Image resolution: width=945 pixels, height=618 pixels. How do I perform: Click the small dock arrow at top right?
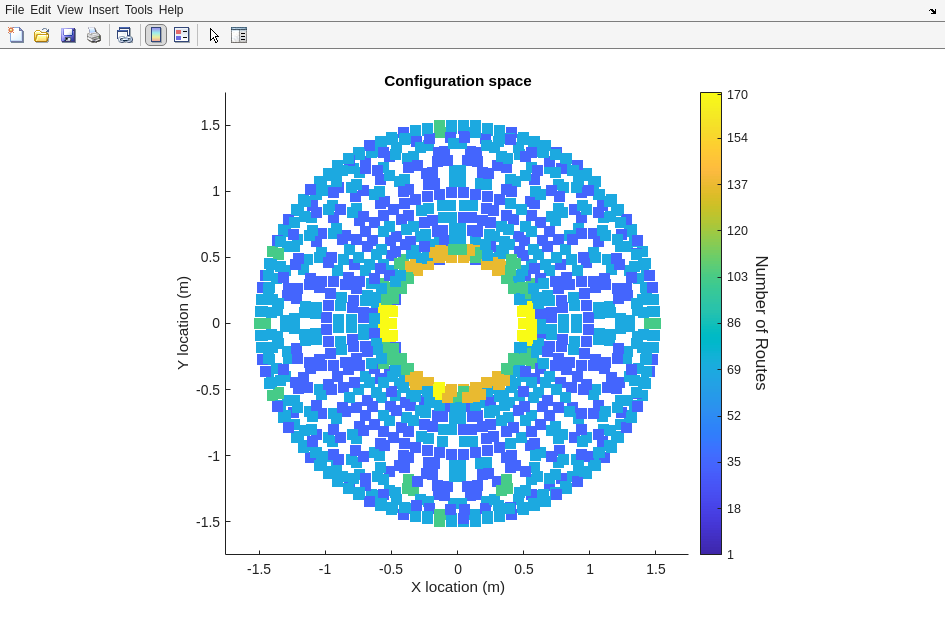point(932,11)
